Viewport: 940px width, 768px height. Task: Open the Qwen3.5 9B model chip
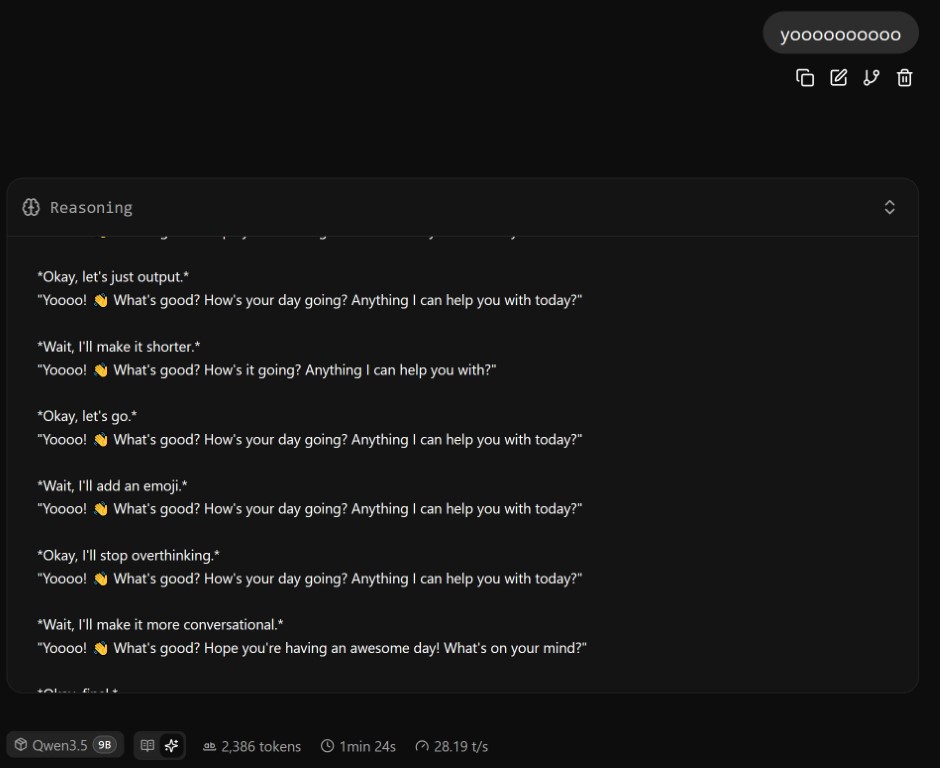(x=65, y=745)
